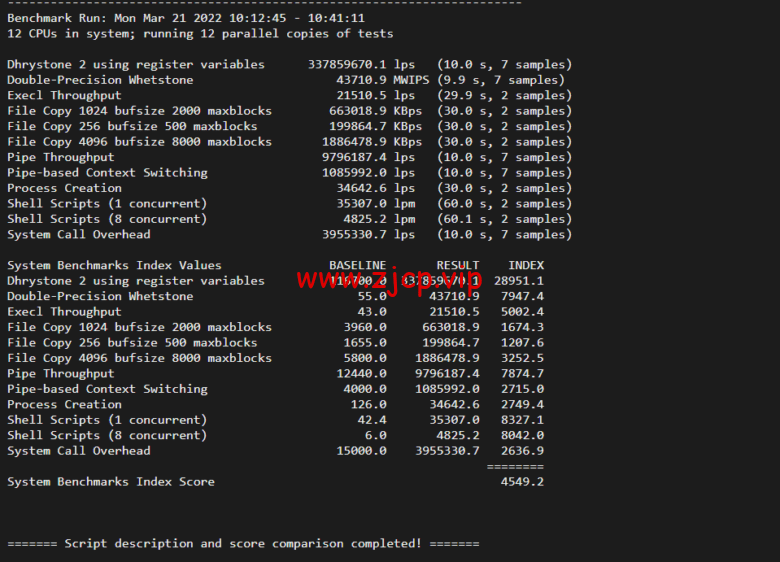This screenshot has width=780, height=562.
Task: Click Process Creation 34642.6 lps value
Action: click(376, 188)
